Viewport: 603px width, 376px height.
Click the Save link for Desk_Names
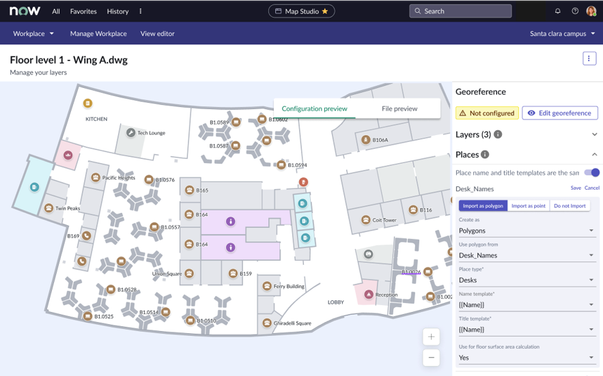pyautogui.click(x=576, y=188)
